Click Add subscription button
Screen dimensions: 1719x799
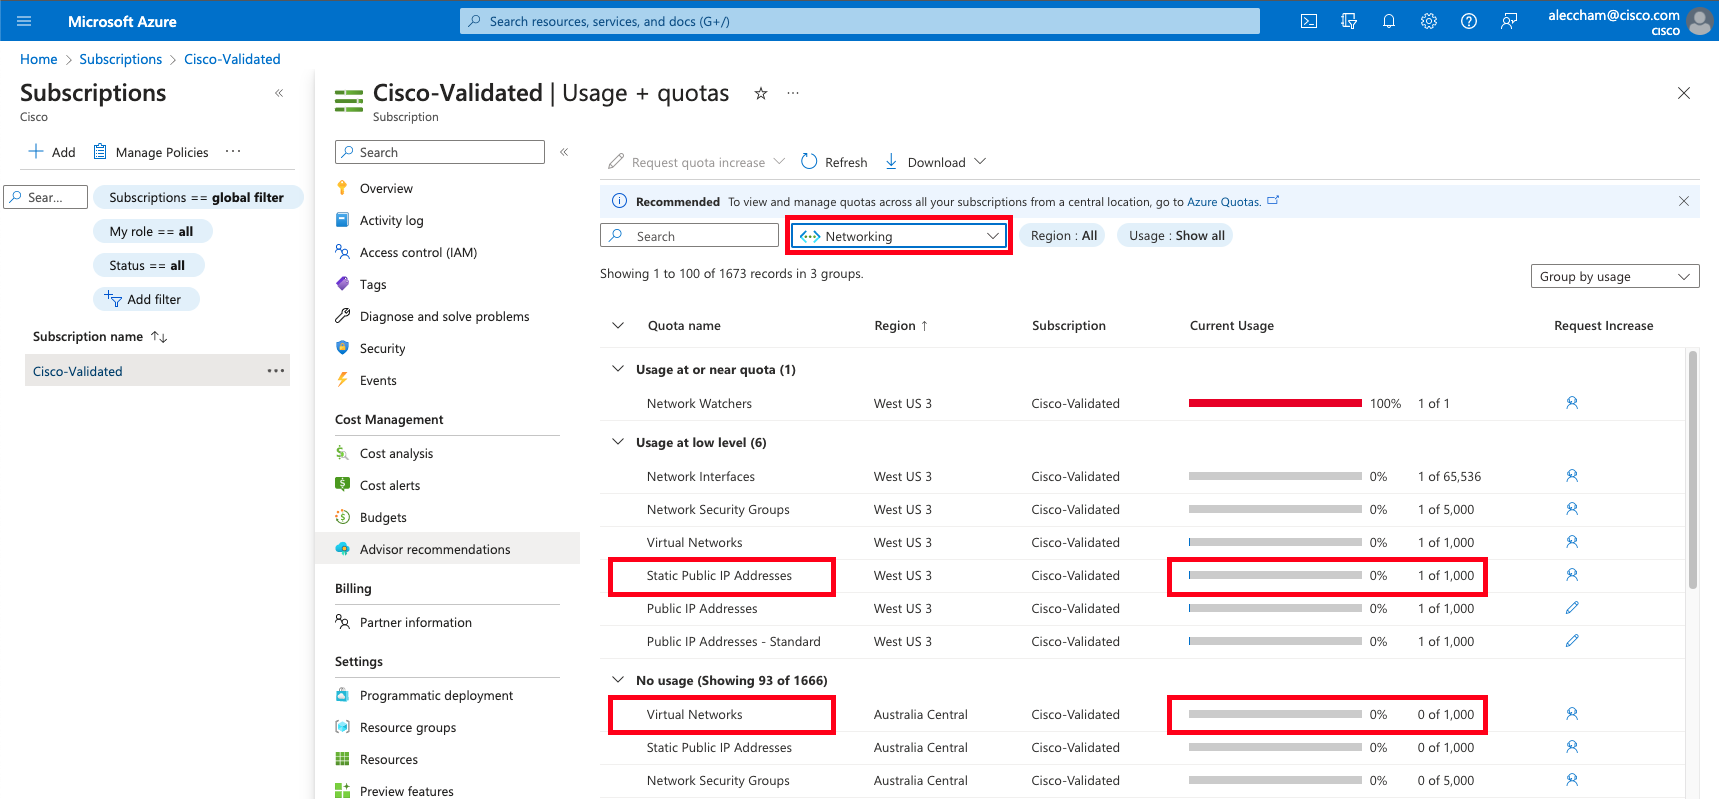pos(51,152)
